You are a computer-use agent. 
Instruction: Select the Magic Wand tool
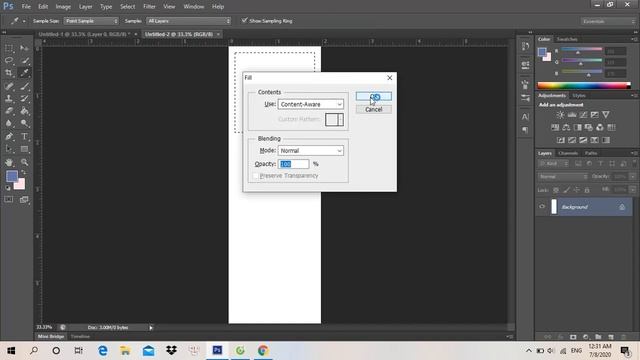point(24,60)
